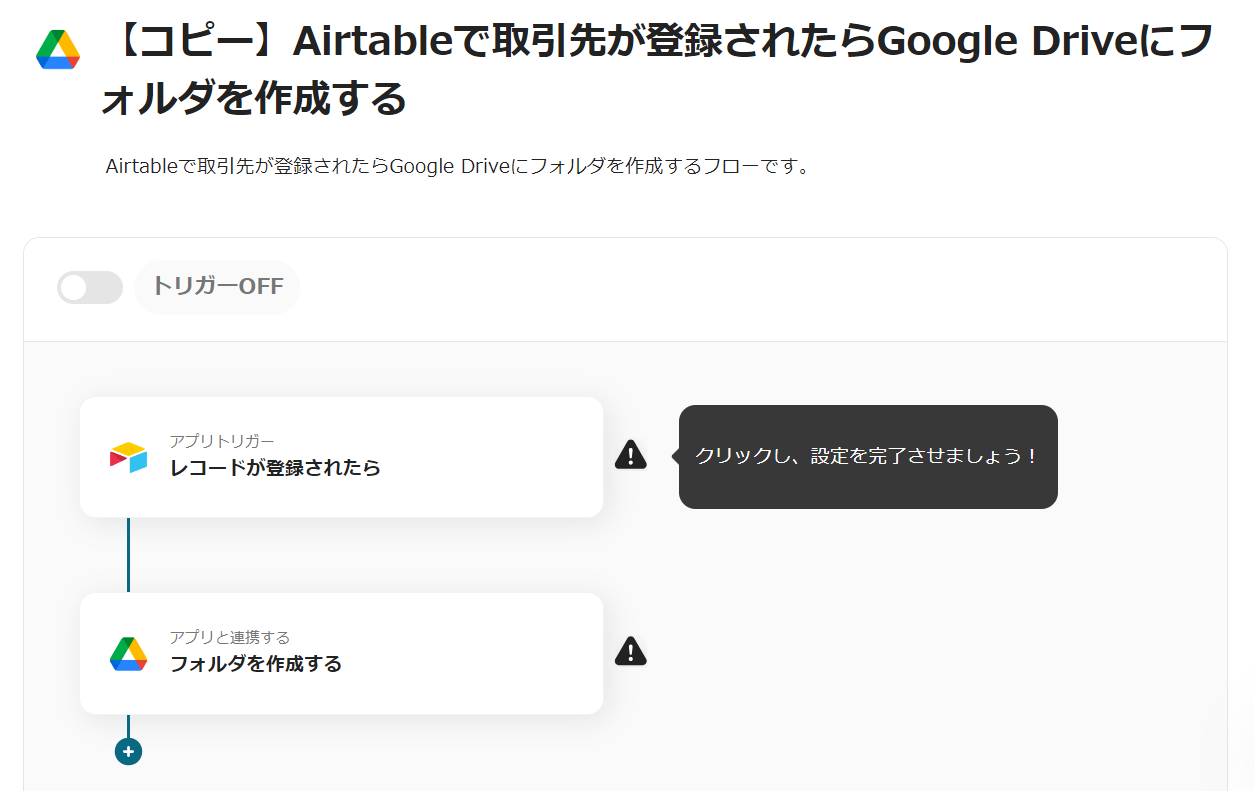Click the クリックし、設定を完了させましょう tooltip

pyautogui.click(x=867, y=456)
